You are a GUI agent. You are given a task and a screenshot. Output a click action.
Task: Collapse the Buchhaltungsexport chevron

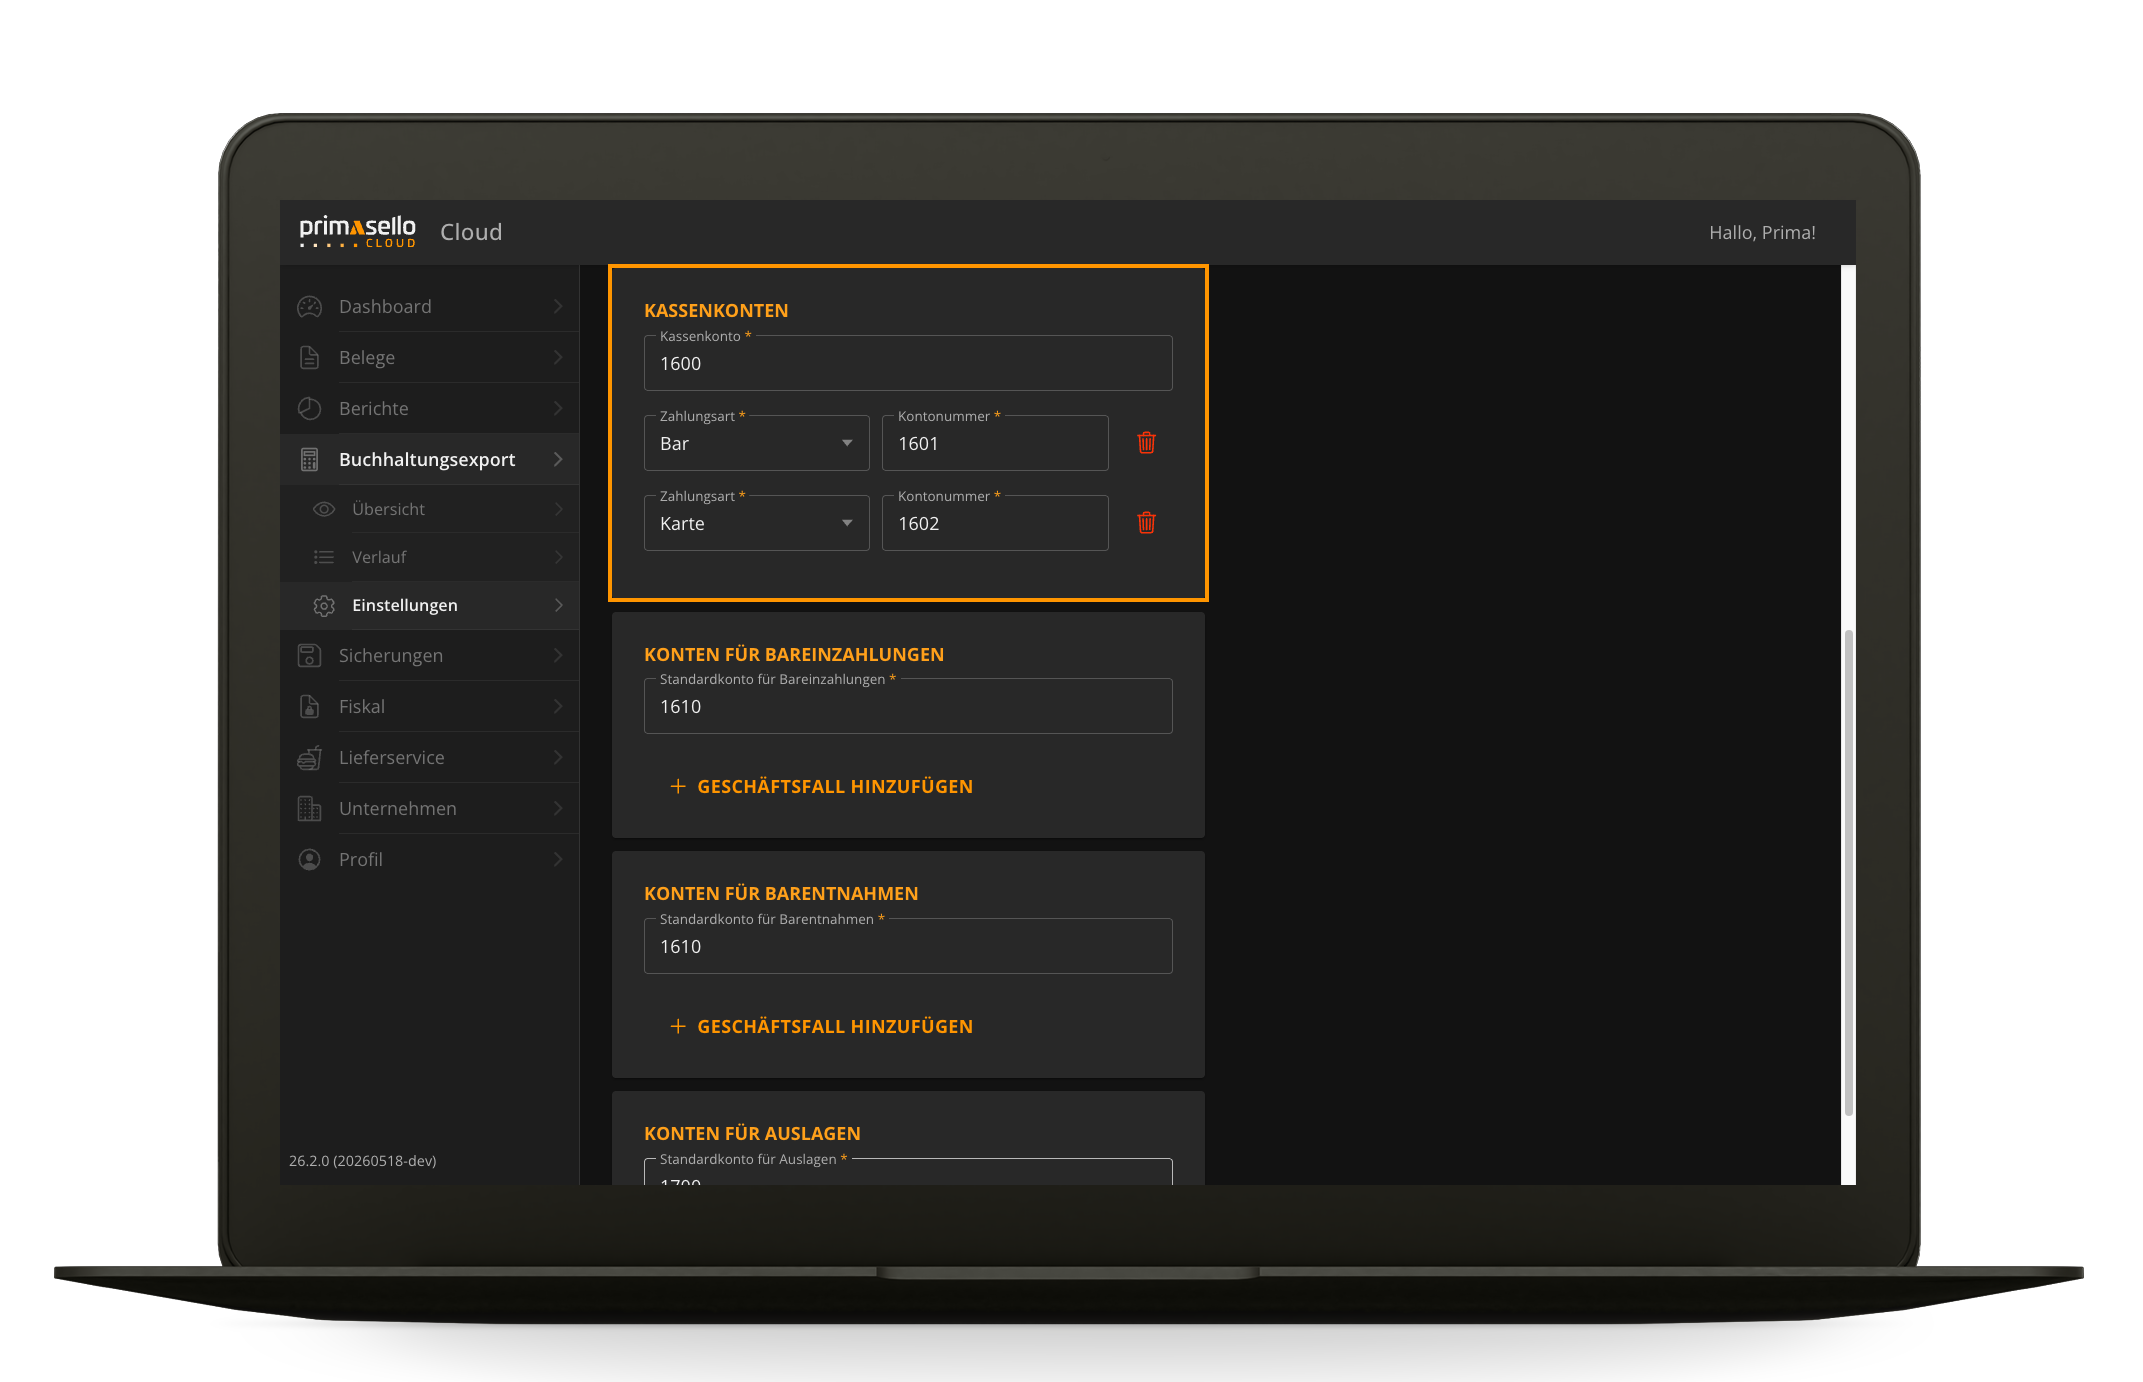pyautogui.click(x=558, y=460)
